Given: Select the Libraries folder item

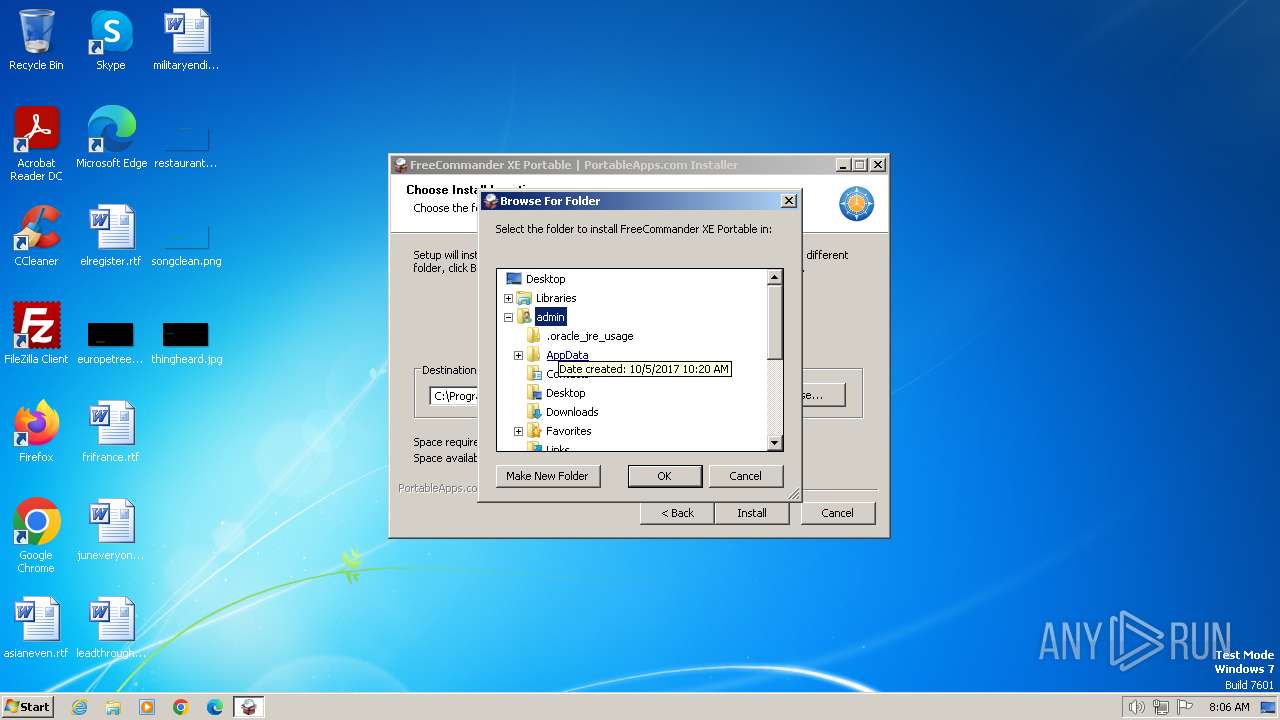Looking at the screenshot, I should pyautogui.click(x=556, y=298).
